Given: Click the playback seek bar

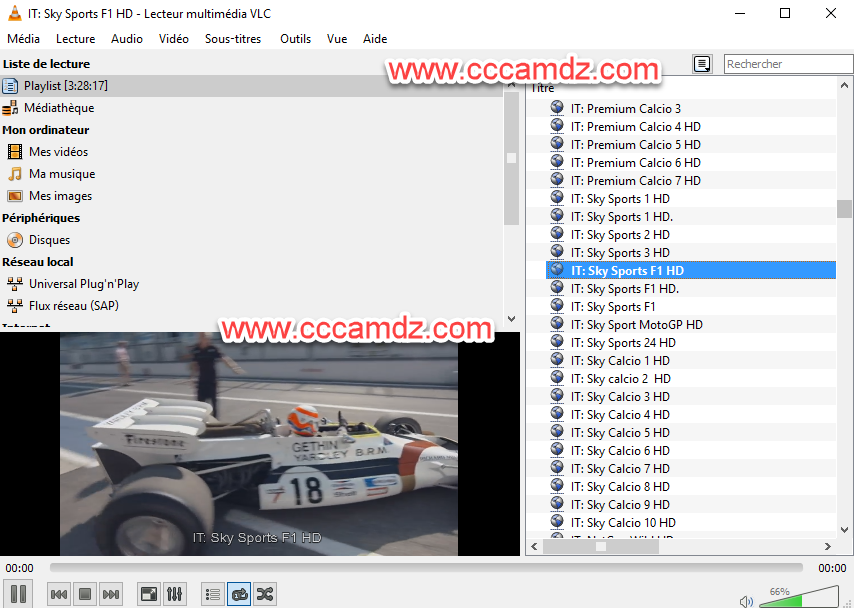Looking at the screenshot, I should [x=426, y=568].
